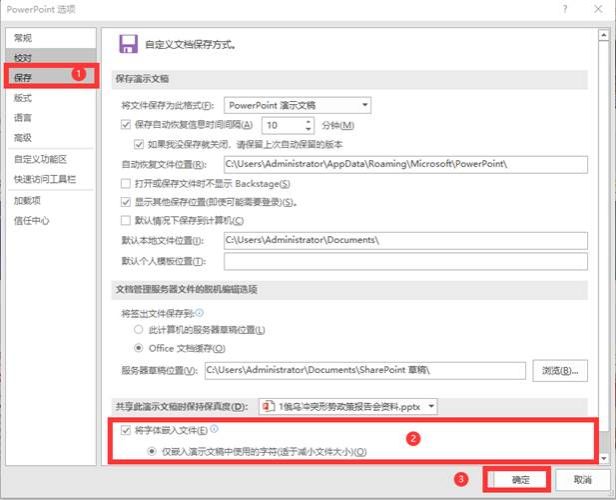Image resolution: width=616 pixels, height=500 pixels.
Task: Increase auto-recover minutes with spinner up arrow
Action: (x=307, y=121)
